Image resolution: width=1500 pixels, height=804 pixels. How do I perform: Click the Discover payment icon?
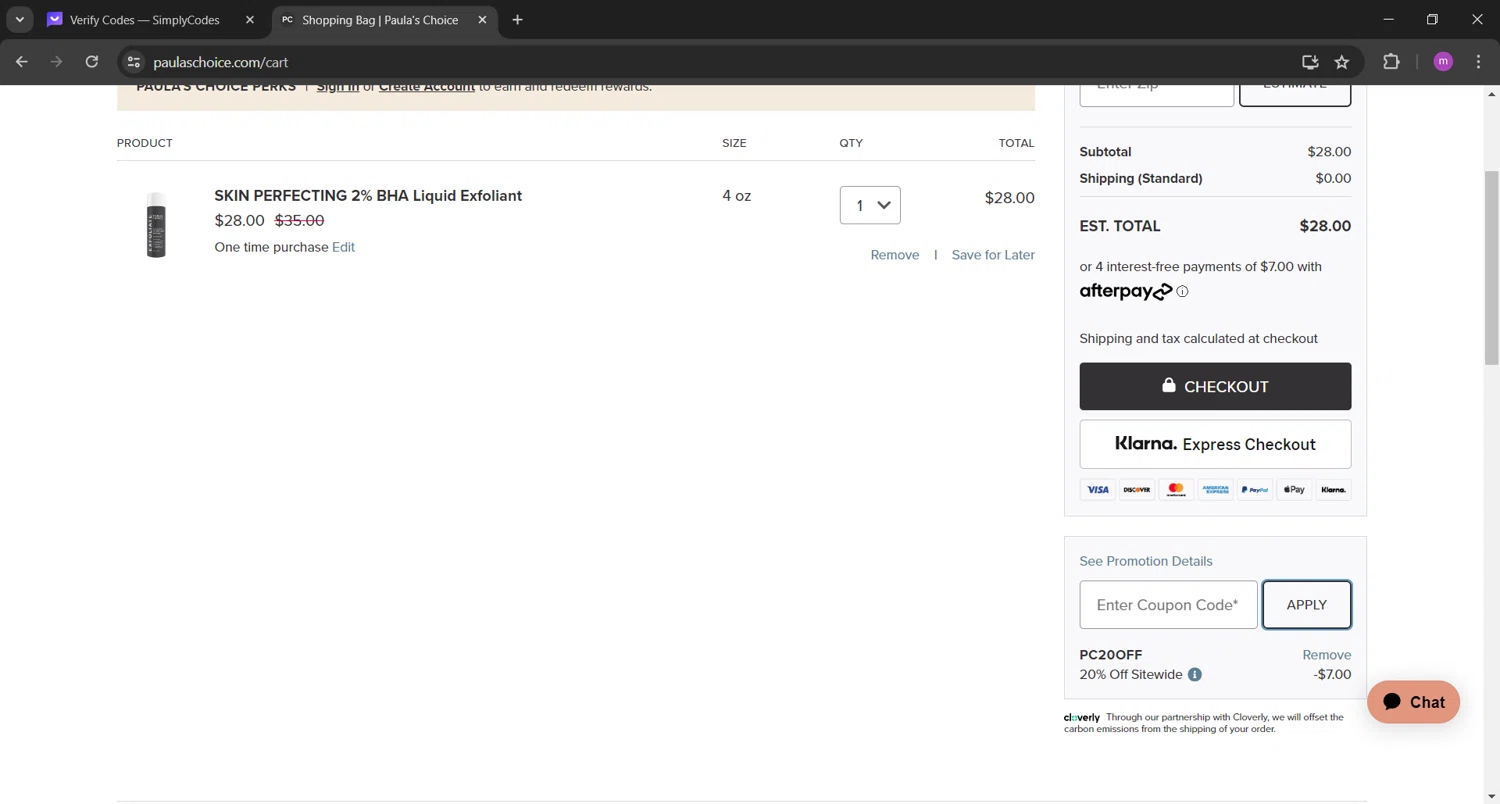tap(1137, 490)
